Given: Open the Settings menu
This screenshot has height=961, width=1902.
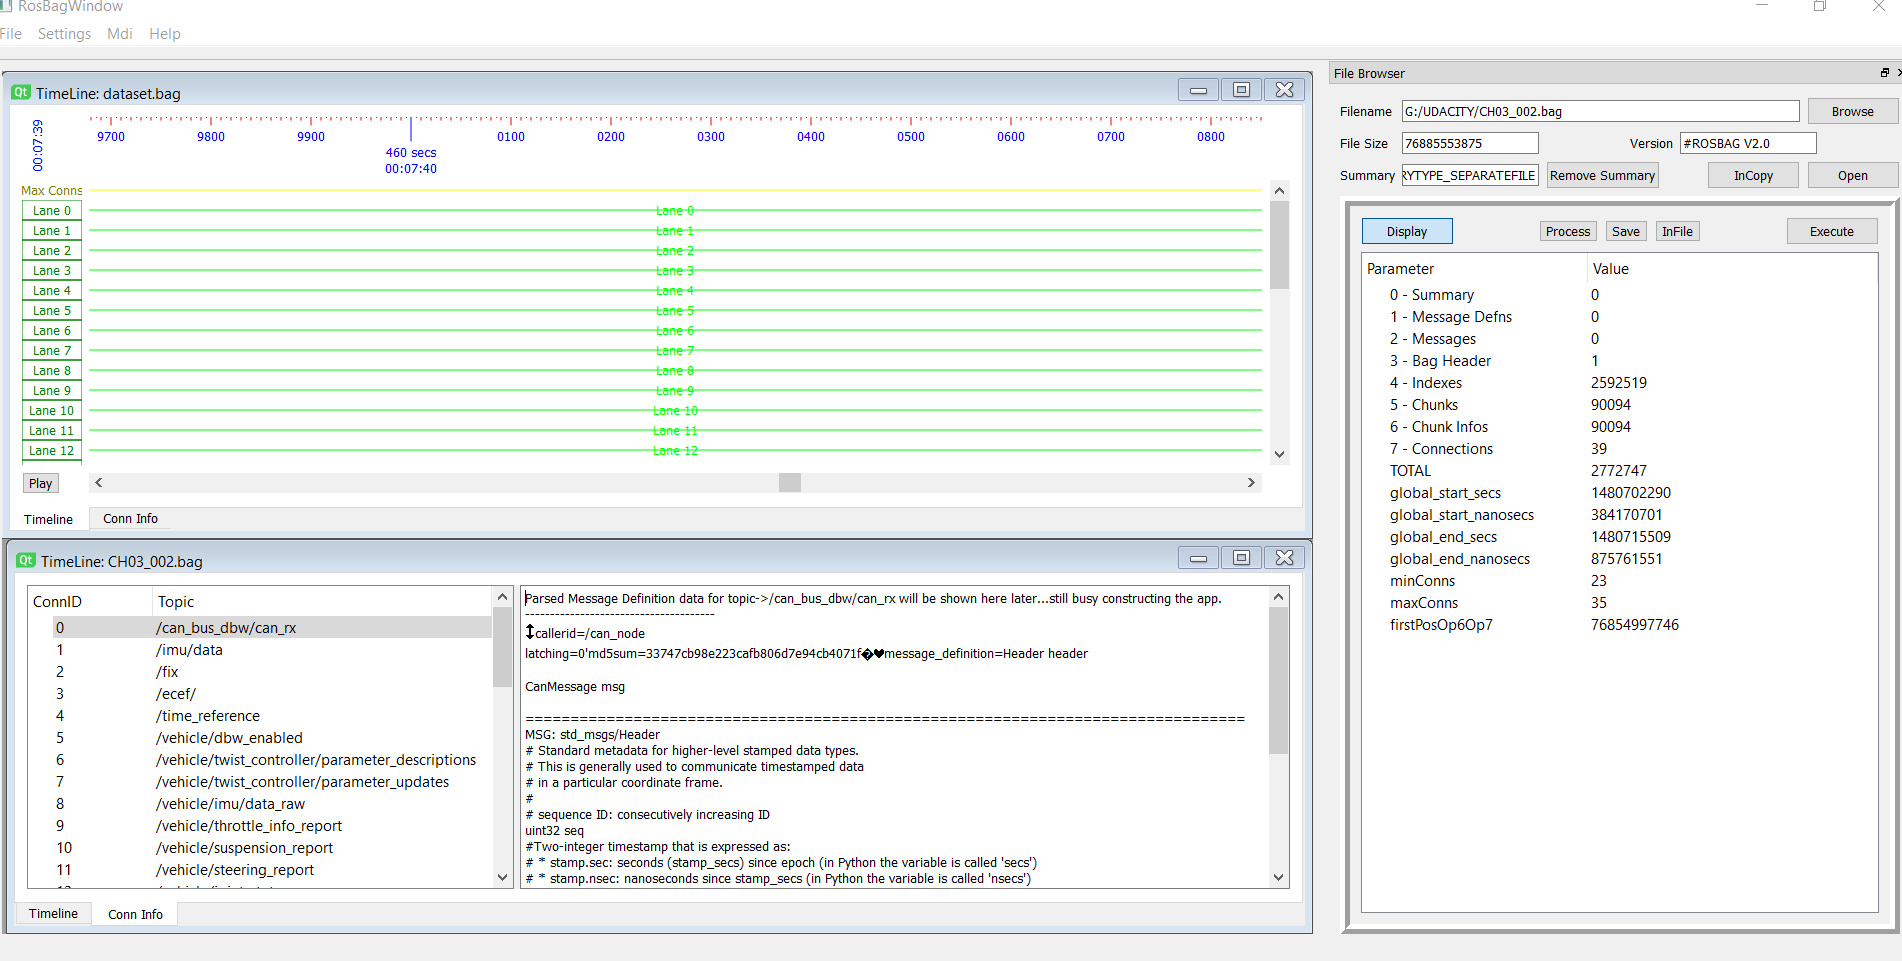Looking at the screenshot, I should click(64, 34).
